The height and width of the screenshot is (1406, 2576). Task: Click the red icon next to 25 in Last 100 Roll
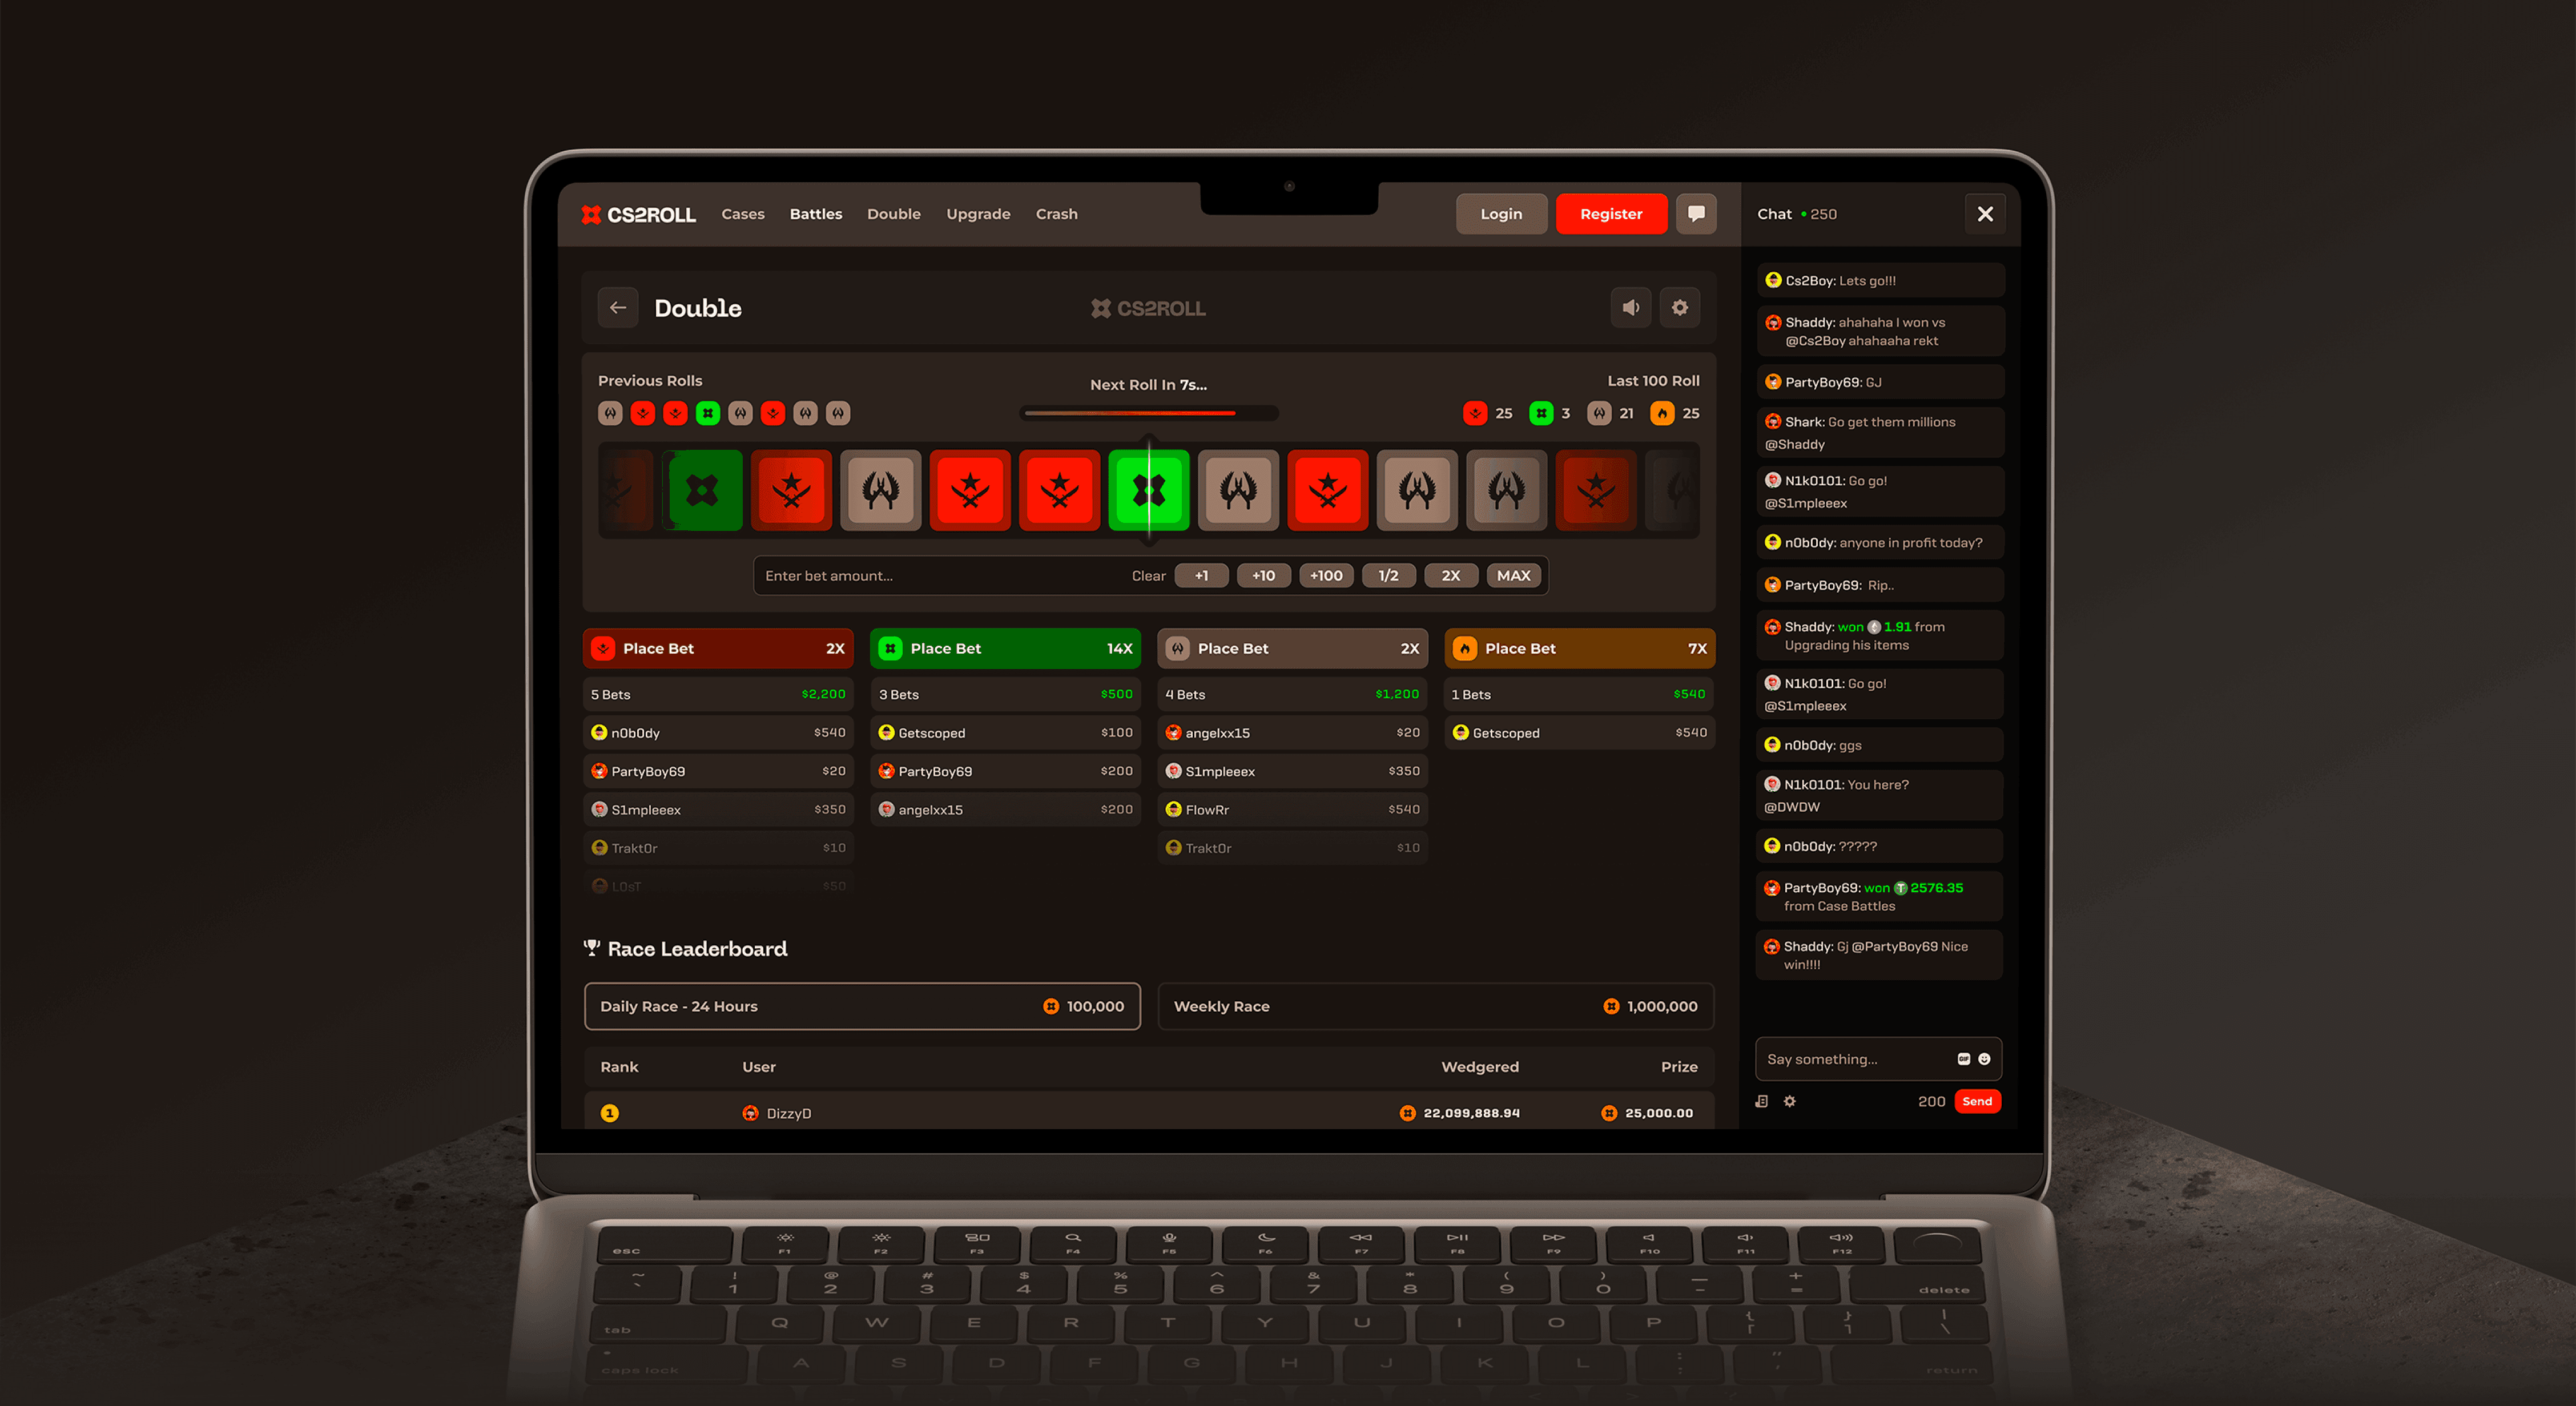[1475, 413]
